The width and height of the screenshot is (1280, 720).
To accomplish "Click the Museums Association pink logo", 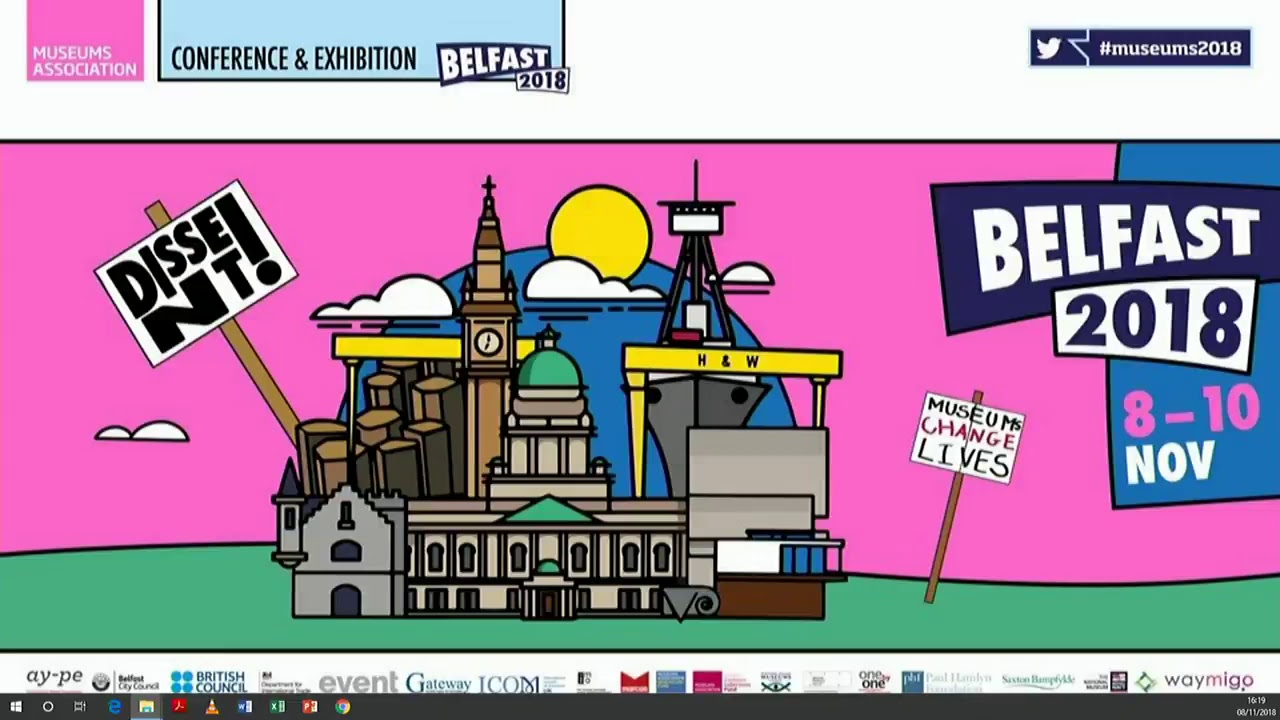I will click(x=85, y=41).
